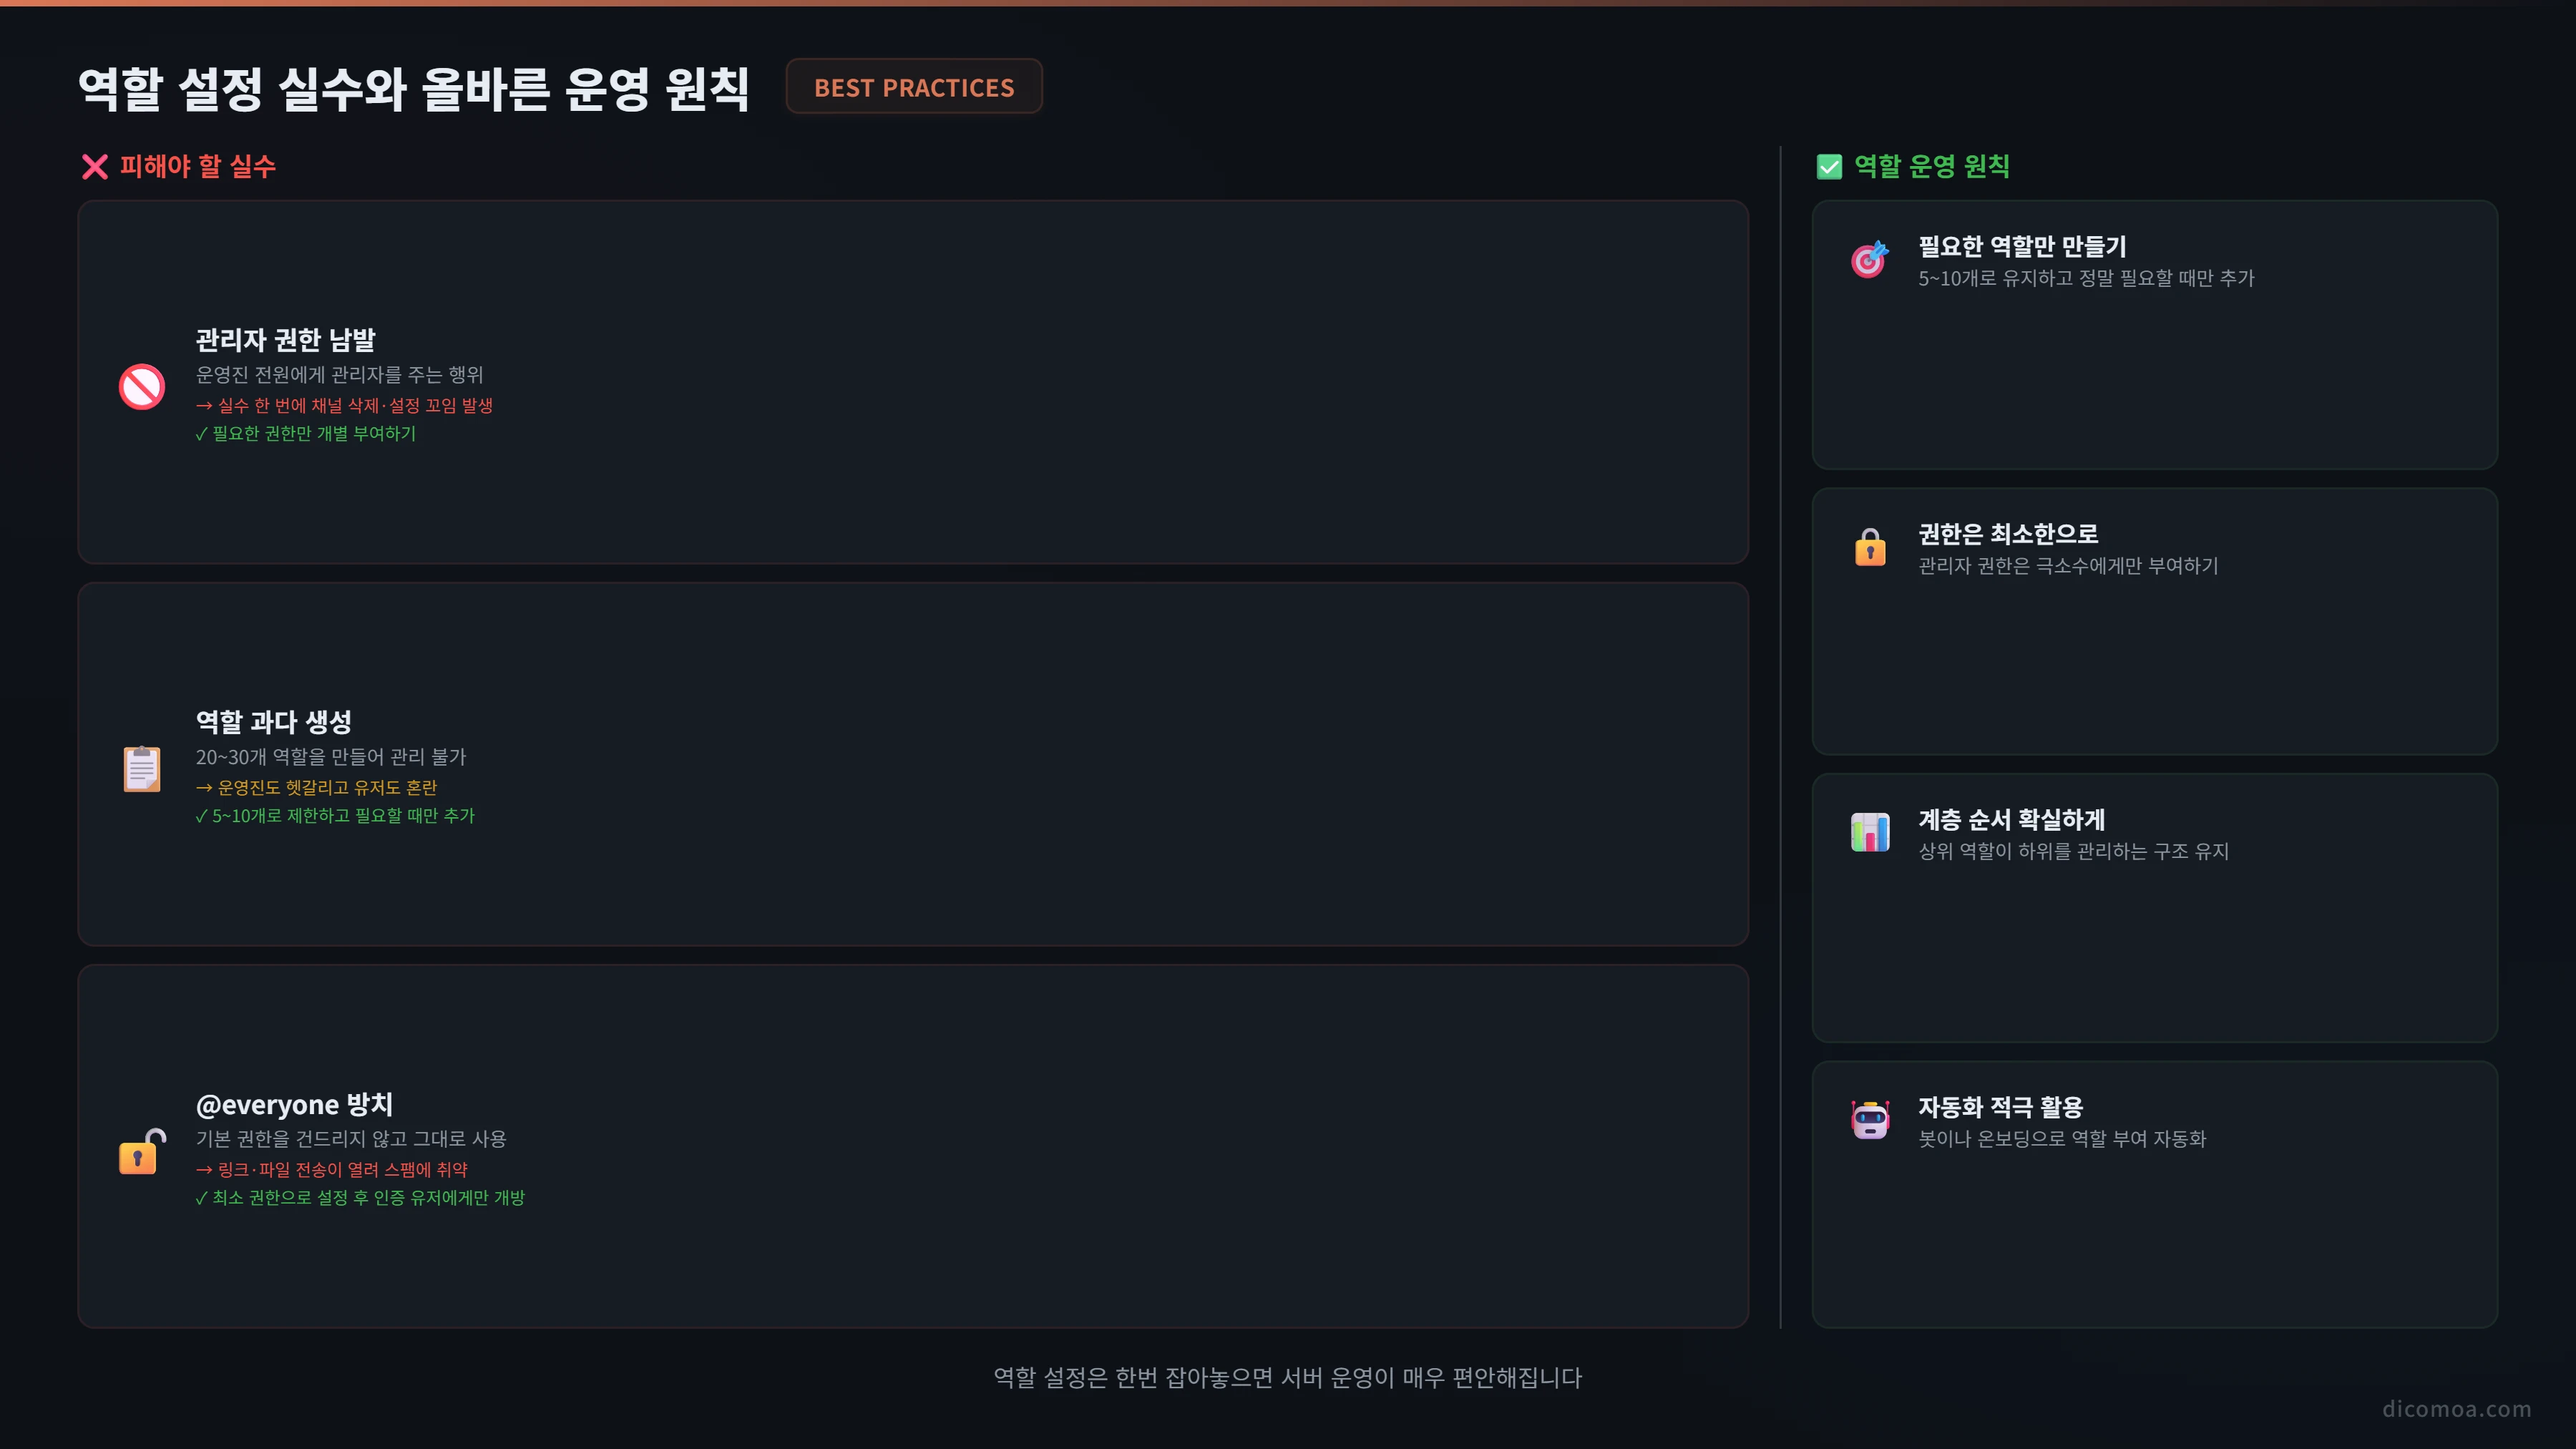
Task: Click the robot icon beside 자동화 적극 활용
Action: click(x=1870, y=1119)
